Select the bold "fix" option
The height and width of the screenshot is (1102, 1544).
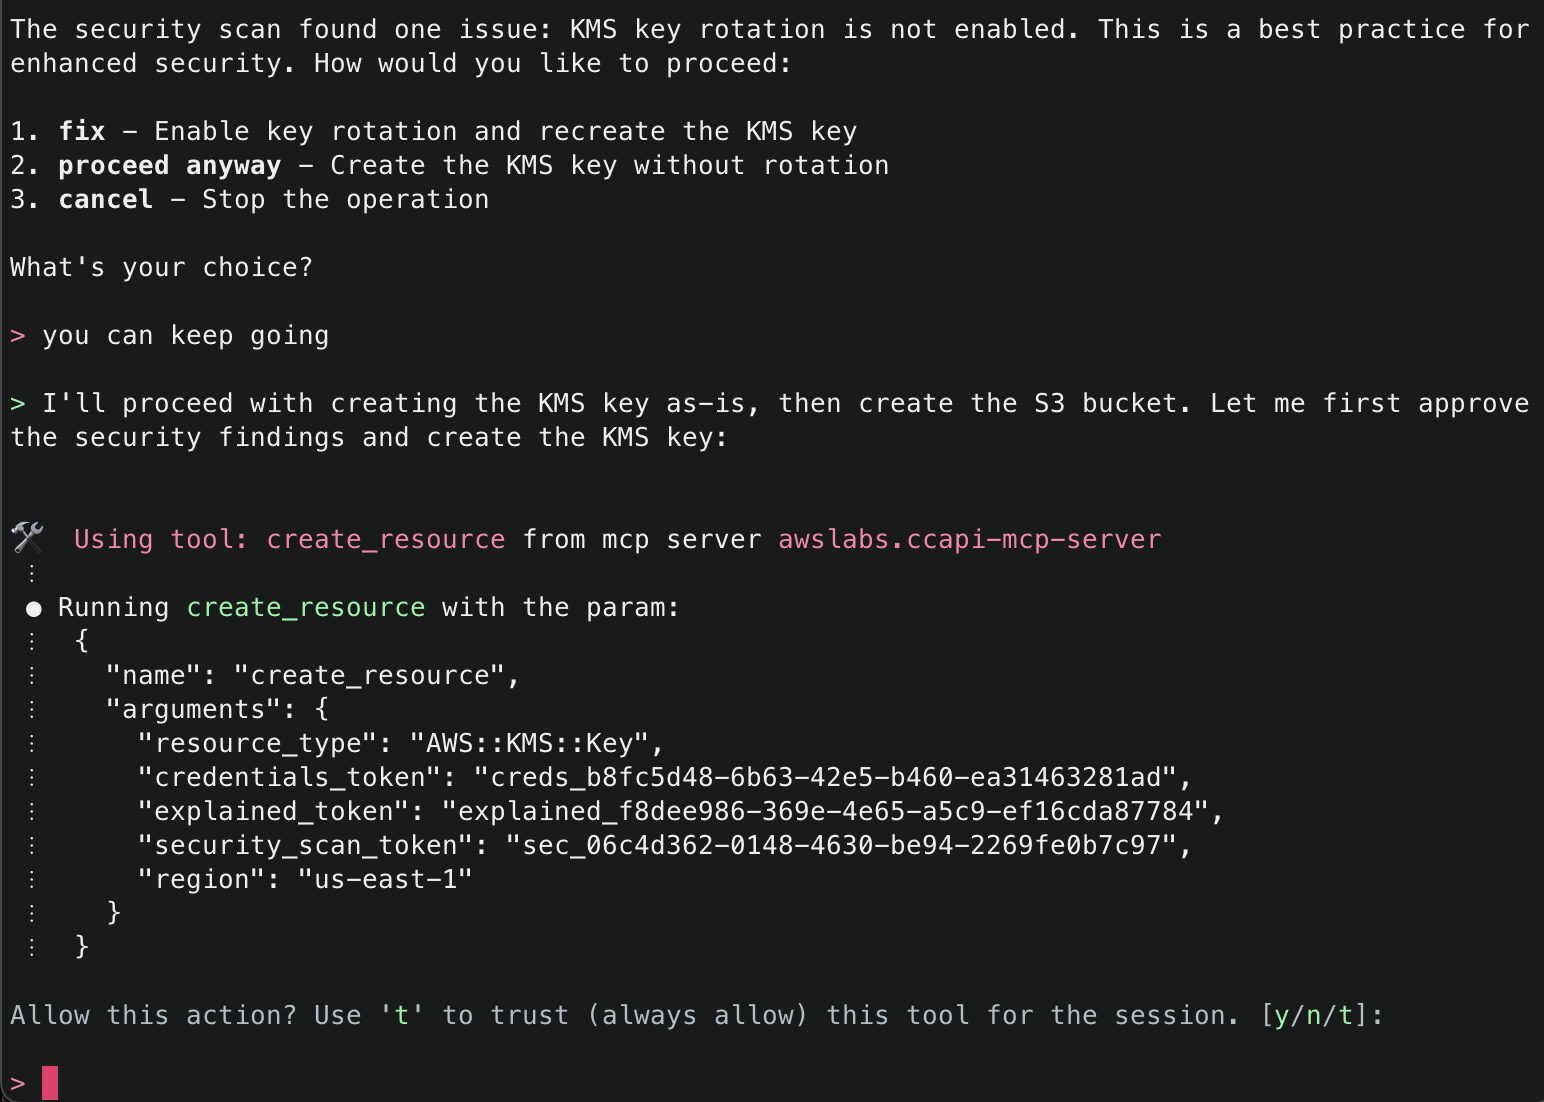point(82,132)
